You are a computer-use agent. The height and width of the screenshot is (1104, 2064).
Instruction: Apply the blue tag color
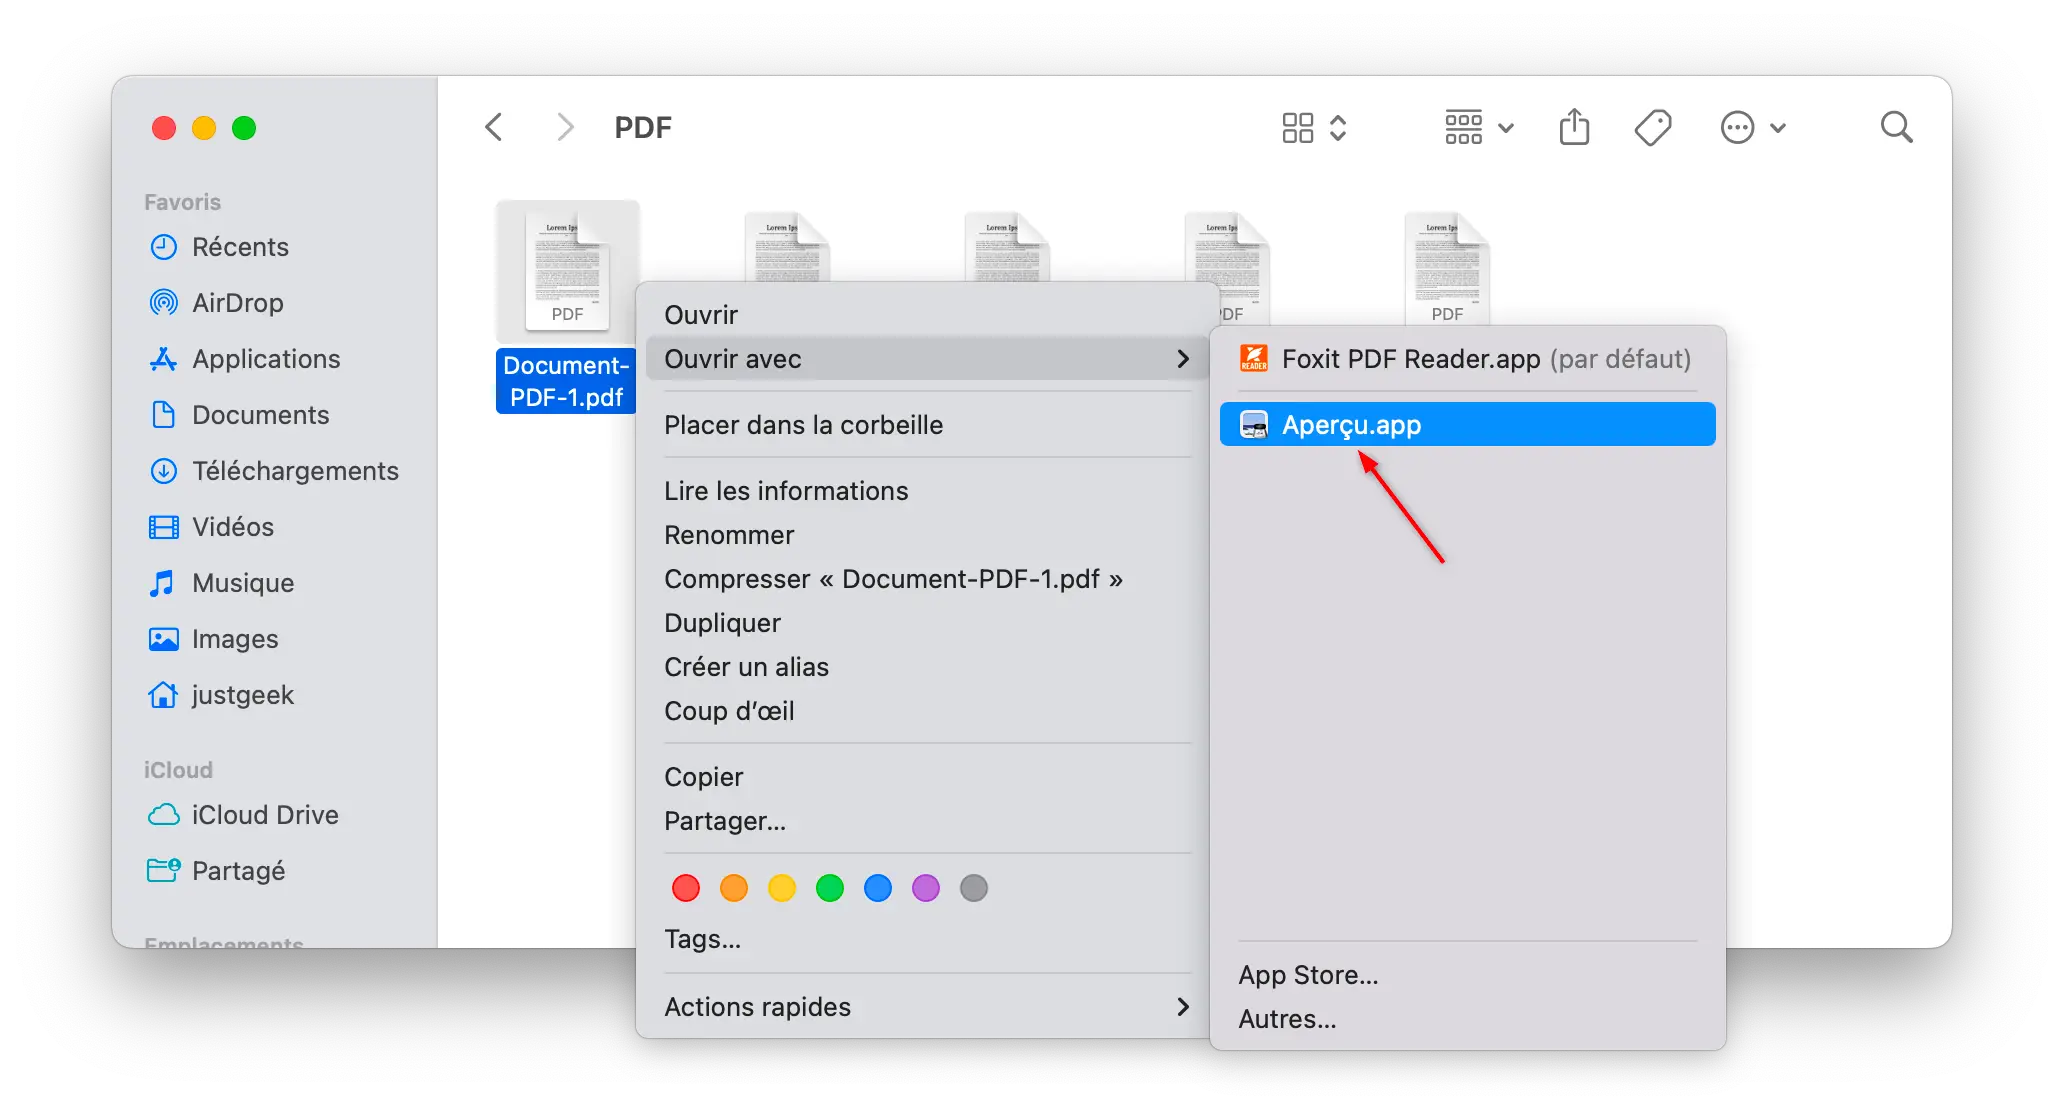878,888
